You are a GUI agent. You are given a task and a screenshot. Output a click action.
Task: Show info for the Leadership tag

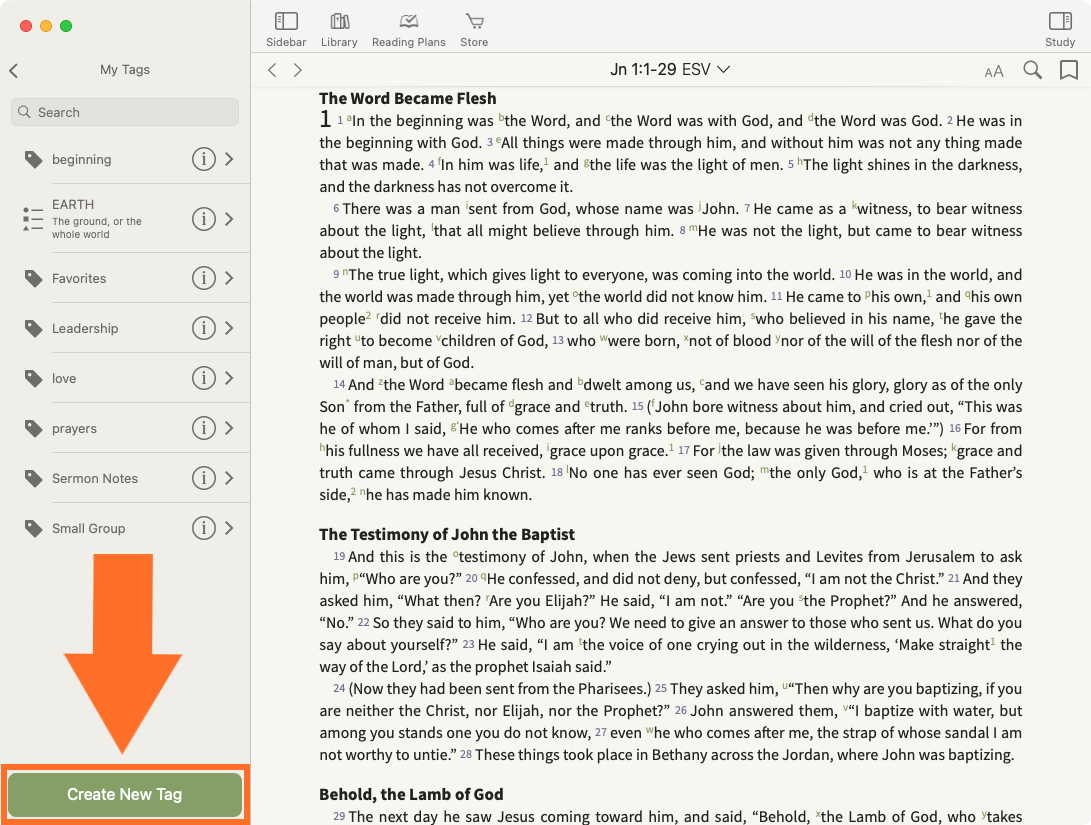(x=204, y=328)
